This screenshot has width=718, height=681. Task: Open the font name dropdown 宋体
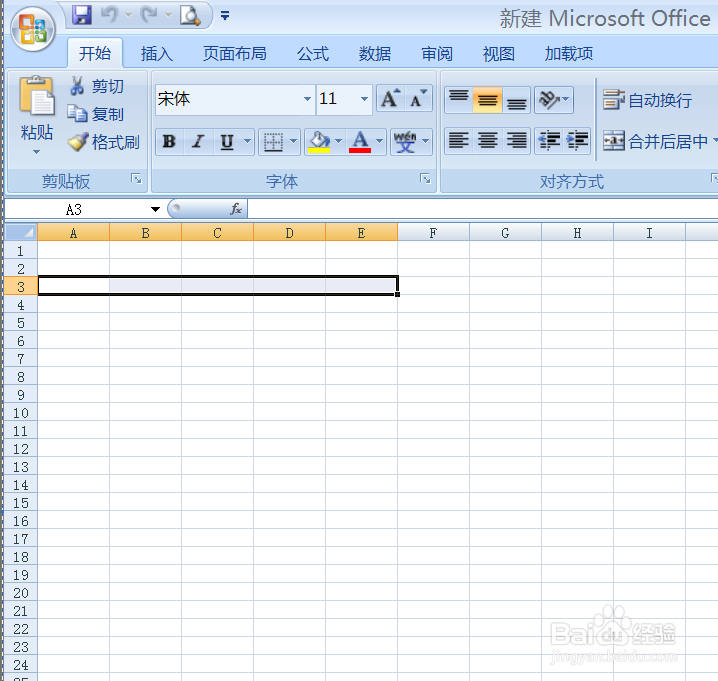(x=308, y=99)
